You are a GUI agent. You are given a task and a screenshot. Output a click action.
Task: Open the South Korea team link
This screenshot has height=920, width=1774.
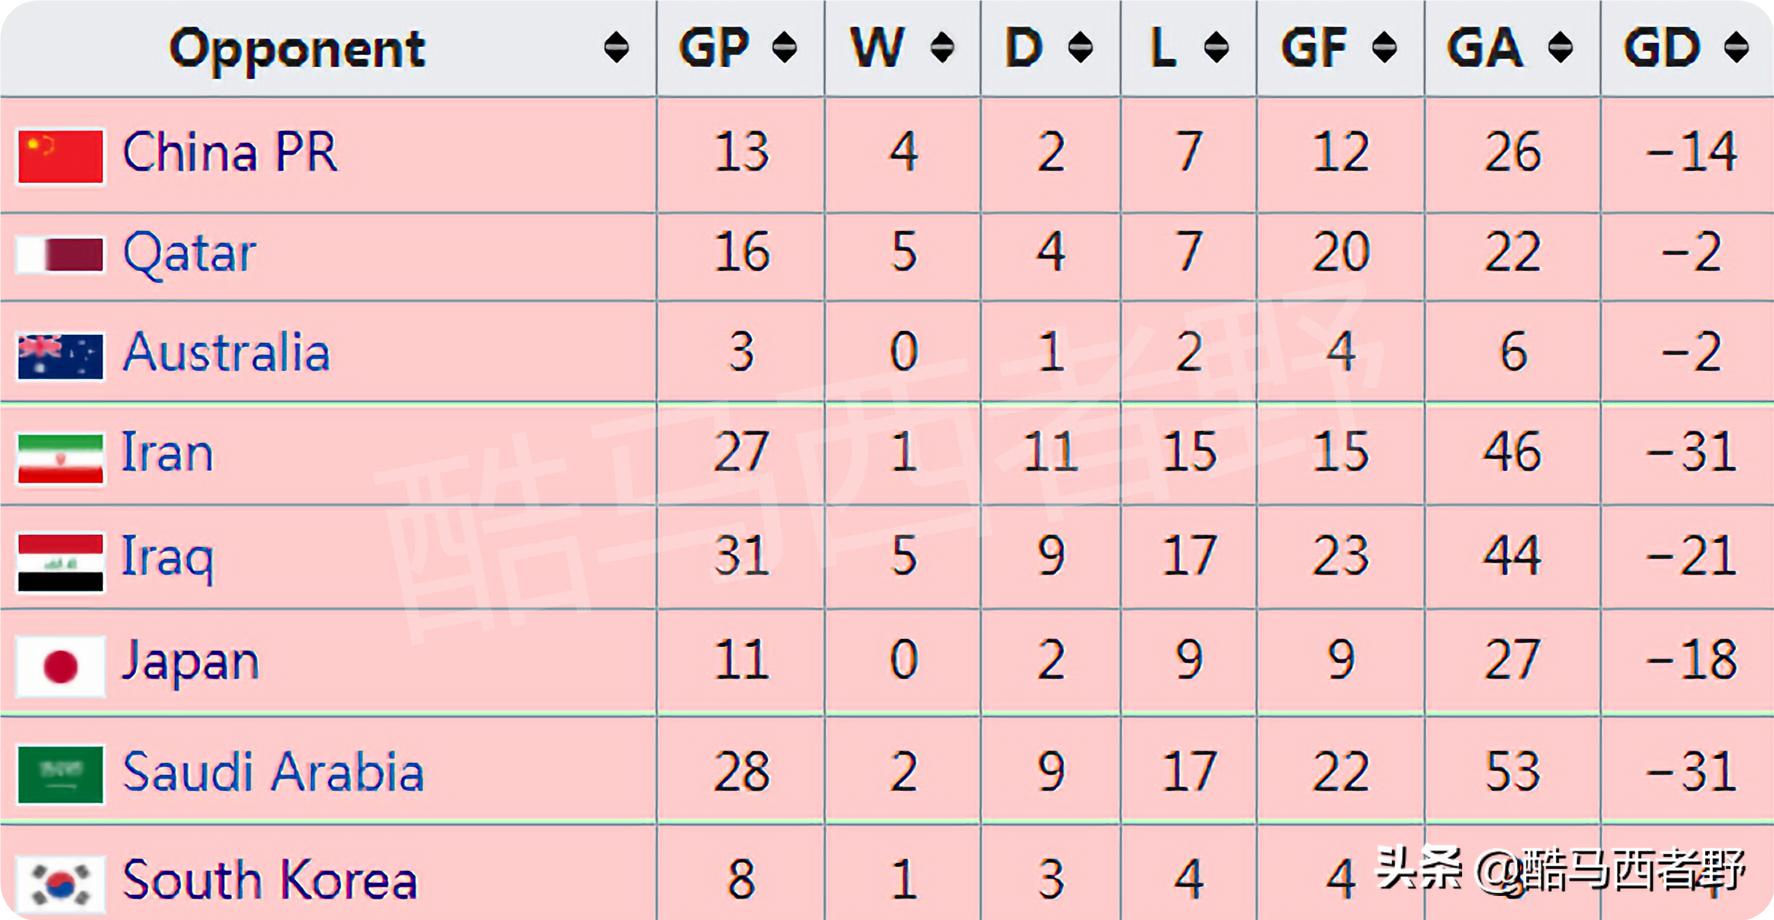point(269,880)
